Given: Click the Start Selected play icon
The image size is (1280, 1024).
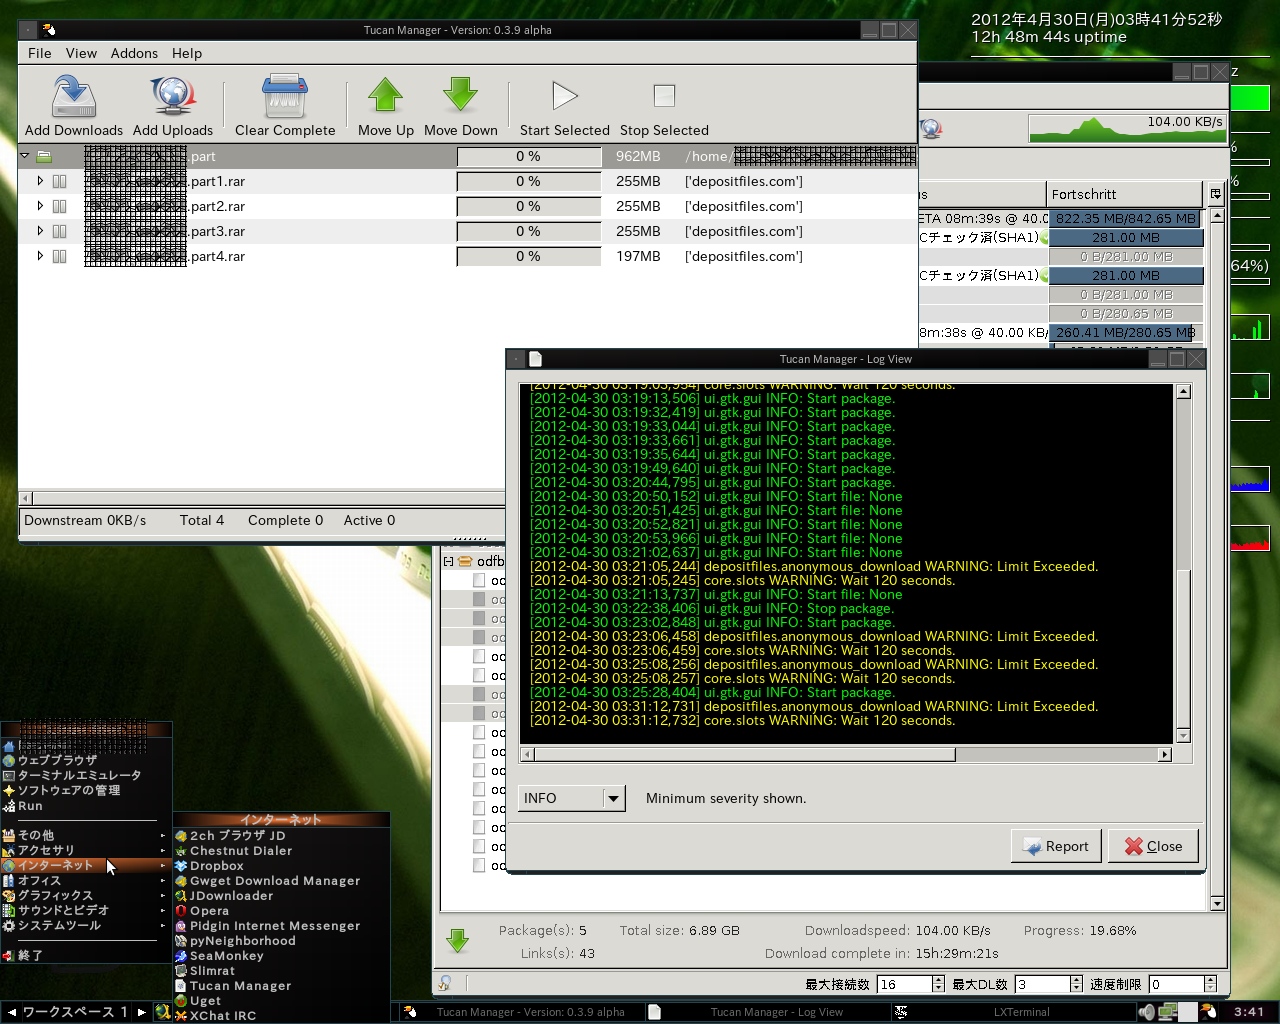Looking at the screenshot, I should pyautogui.click(x=564, y=96).
